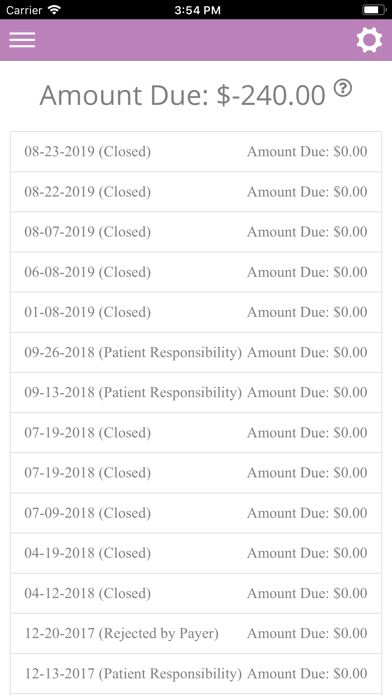This screenshot has width=392, height=696.
Task: Open 12-20-2017 Rejected by Payer claim
Action: click(196, 633)
